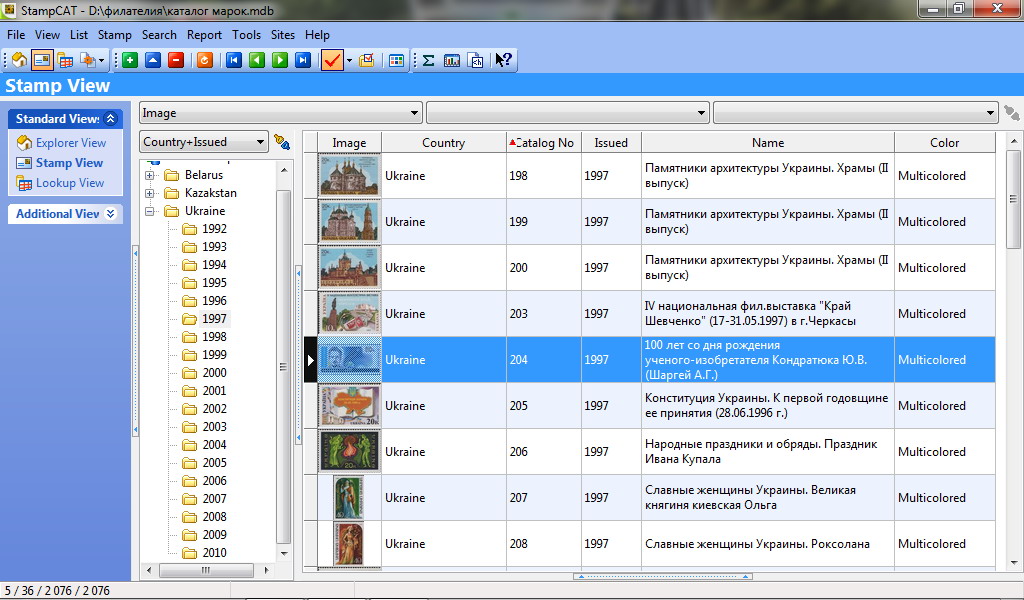The image size is (1024, 600).
Task: Click the folder with checkbox toolbar icon
Action: point(367,60)
